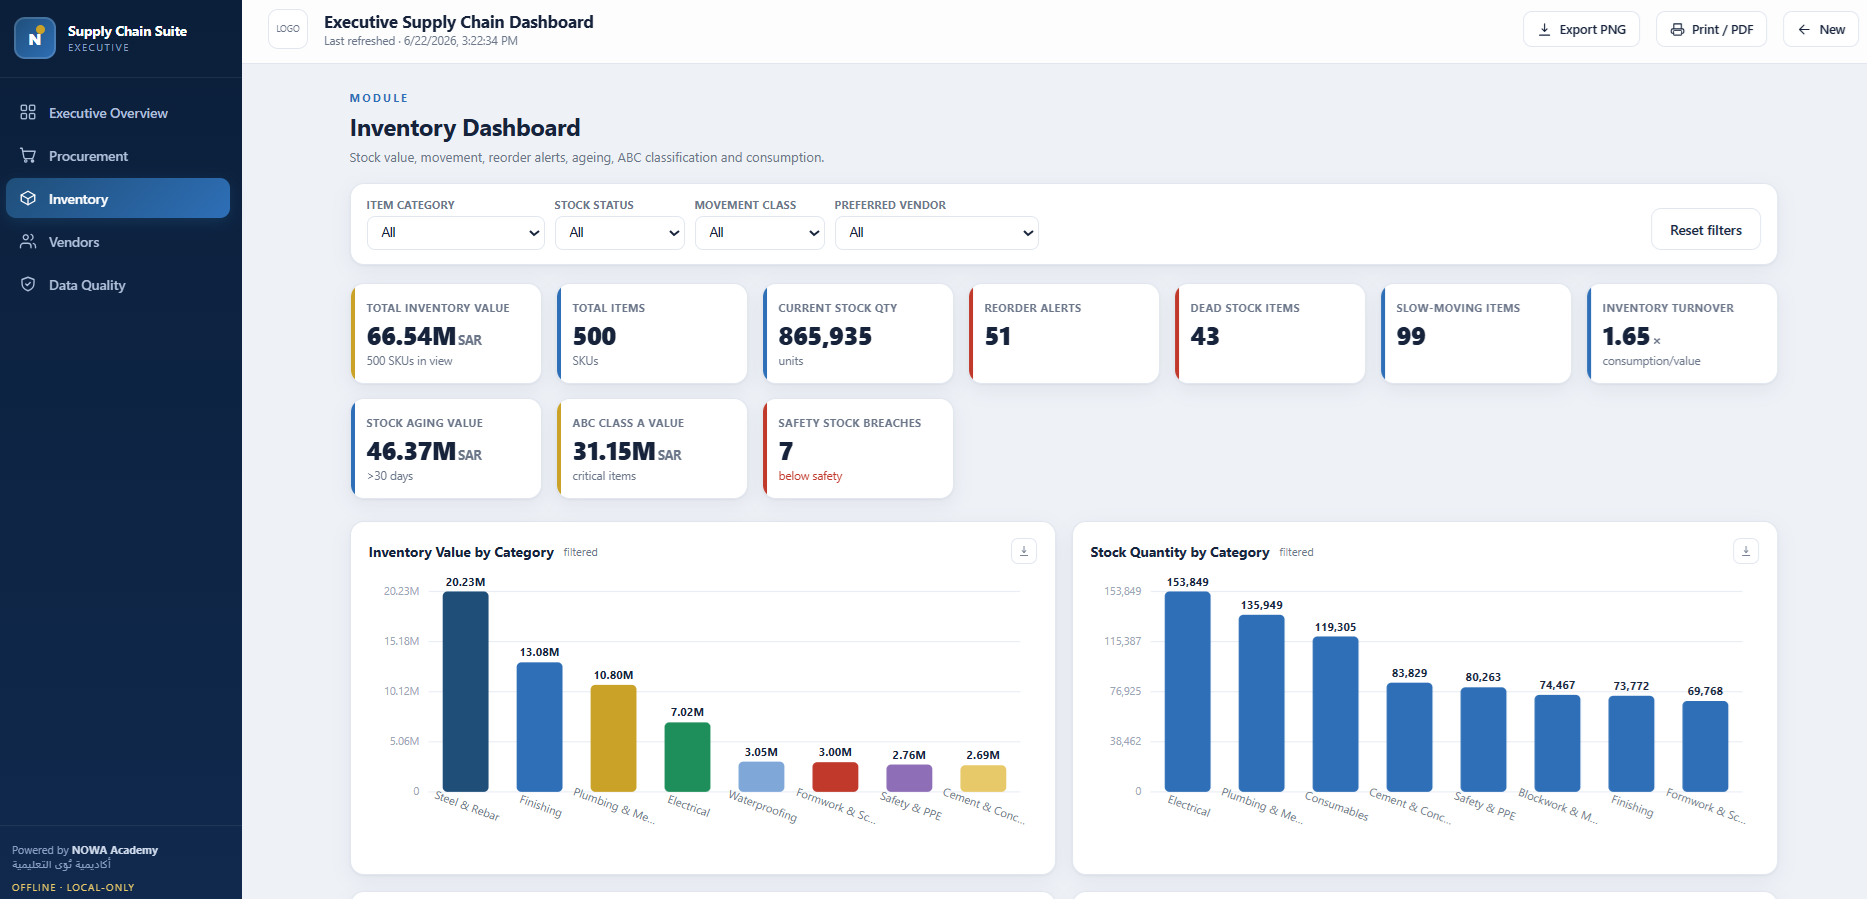Open the Stock Status dropdown
The height and width of the screenshot is (899, 1867).
pos(620,233)
